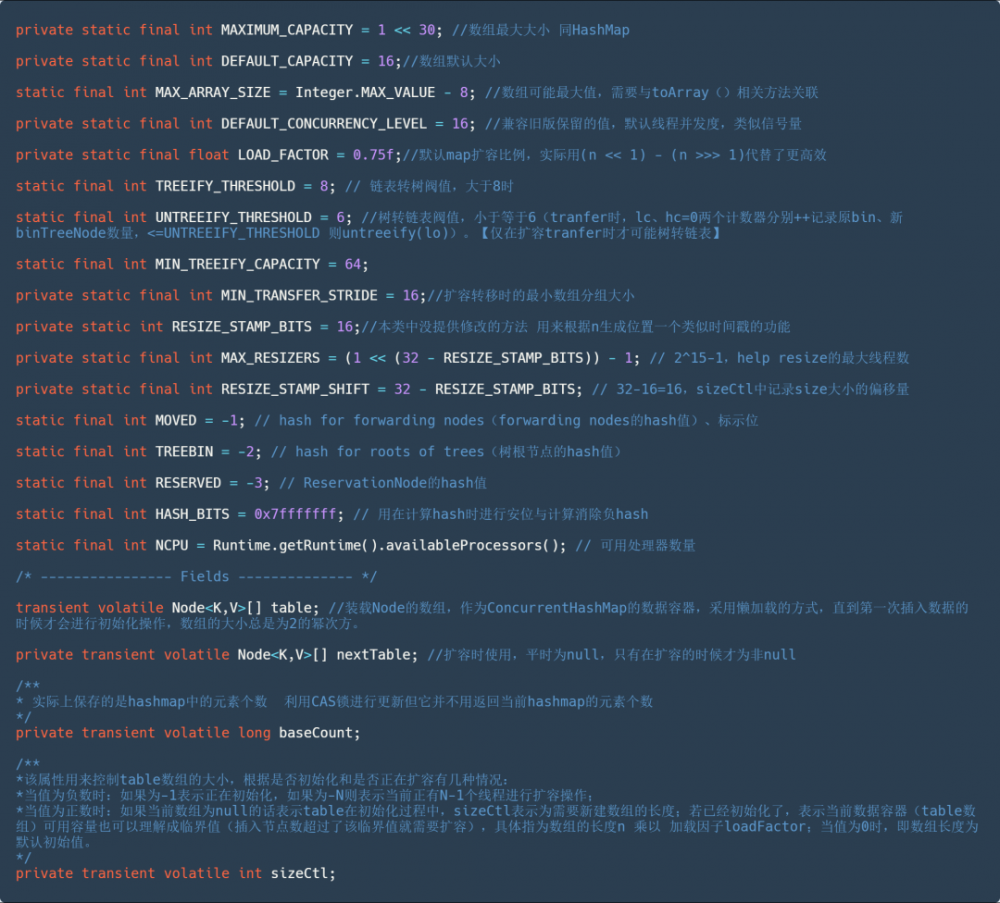Click the baseCount field name
This screenshot has width=1000, height=903.
pyautogui.click(x=316, y=733)
